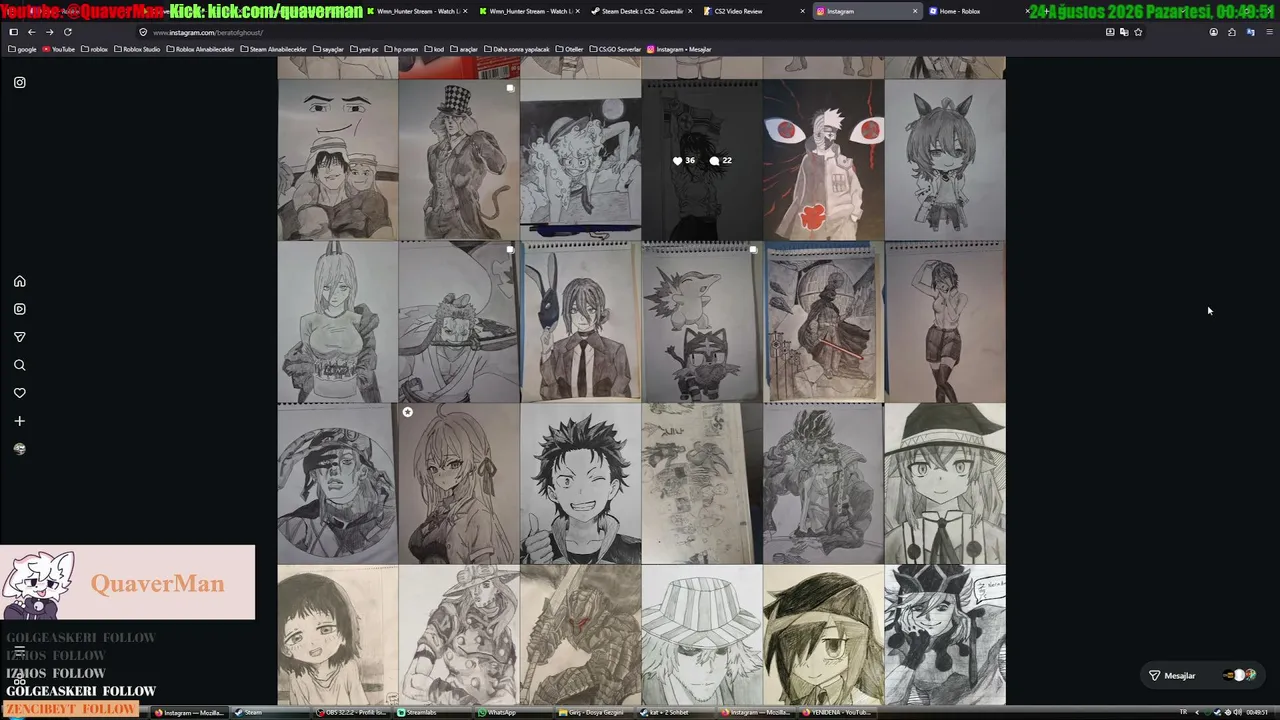Open the pinned long-haired girl drawing
This screenshot has height=720, width=1280.
pos(458,484)
